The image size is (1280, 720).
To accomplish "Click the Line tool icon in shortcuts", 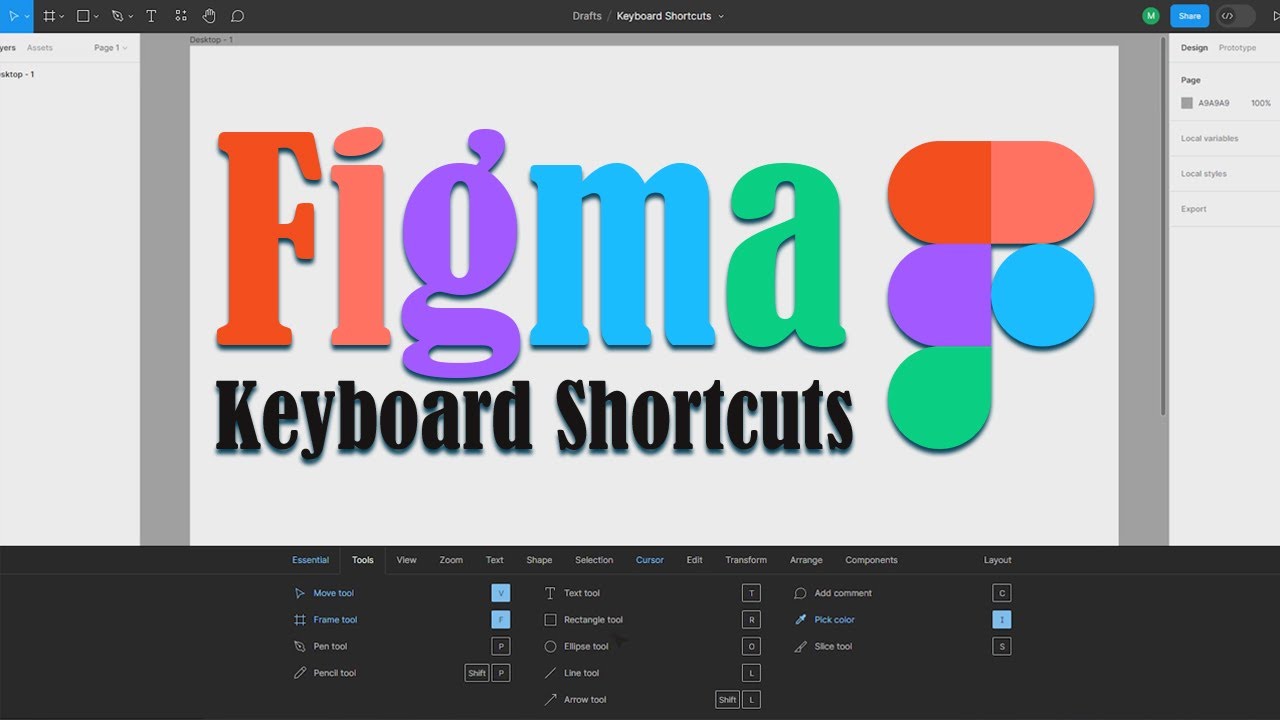I will 550,673.
